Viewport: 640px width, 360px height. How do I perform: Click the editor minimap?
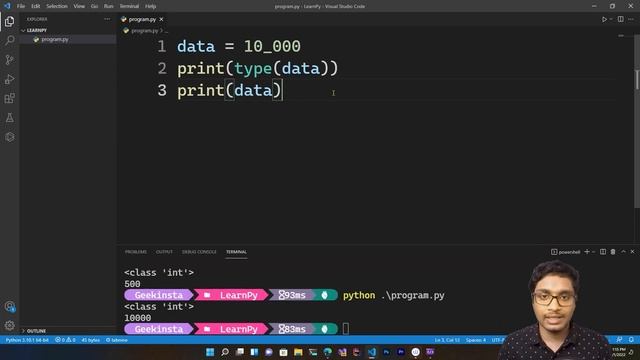point(621,36)
